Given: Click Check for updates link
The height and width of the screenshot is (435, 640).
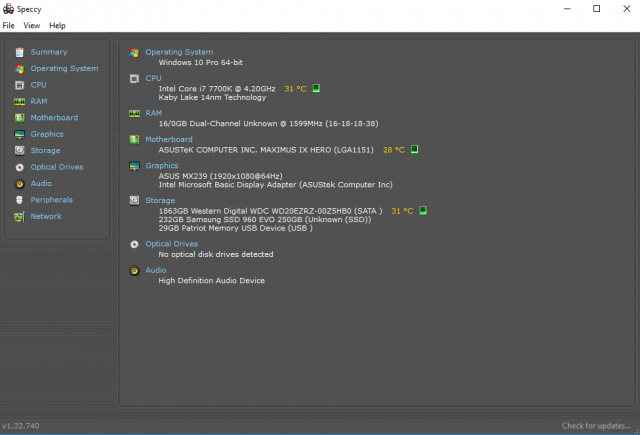Looking at the screenshot, I should point(597,426).
